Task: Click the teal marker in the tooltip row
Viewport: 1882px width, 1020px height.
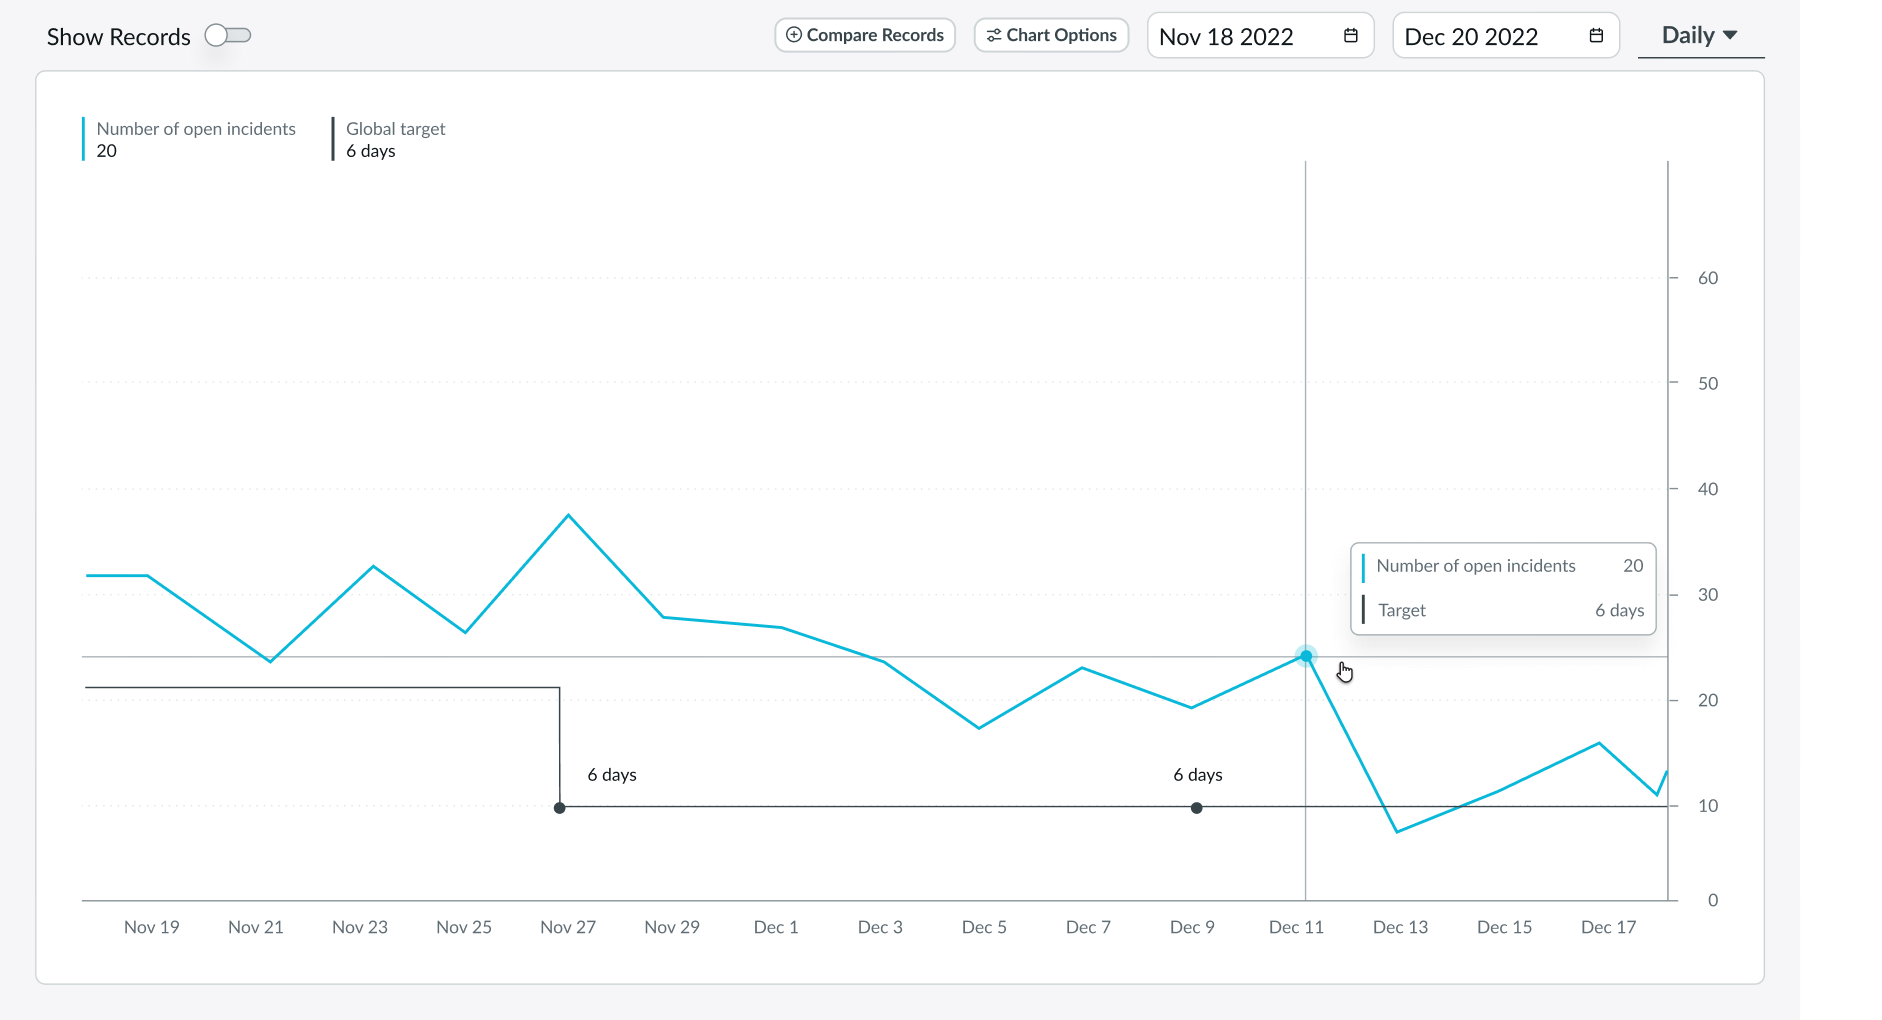Action: click(1365, 566)
